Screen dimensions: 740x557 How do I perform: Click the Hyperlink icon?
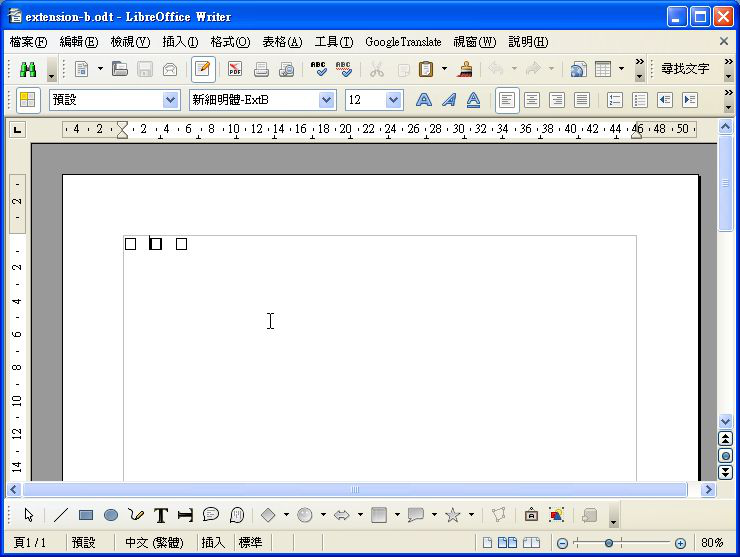click(x=579, y=69)
